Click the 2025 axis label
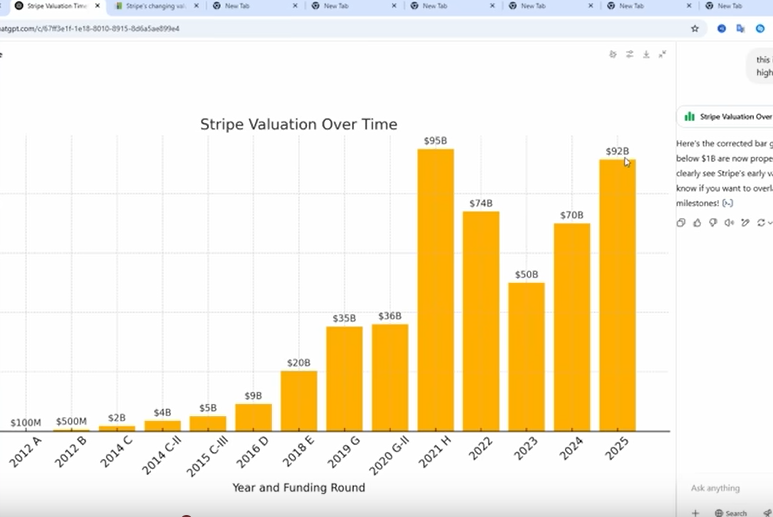This screenshot has width=773, height=517. click(617, 448)
